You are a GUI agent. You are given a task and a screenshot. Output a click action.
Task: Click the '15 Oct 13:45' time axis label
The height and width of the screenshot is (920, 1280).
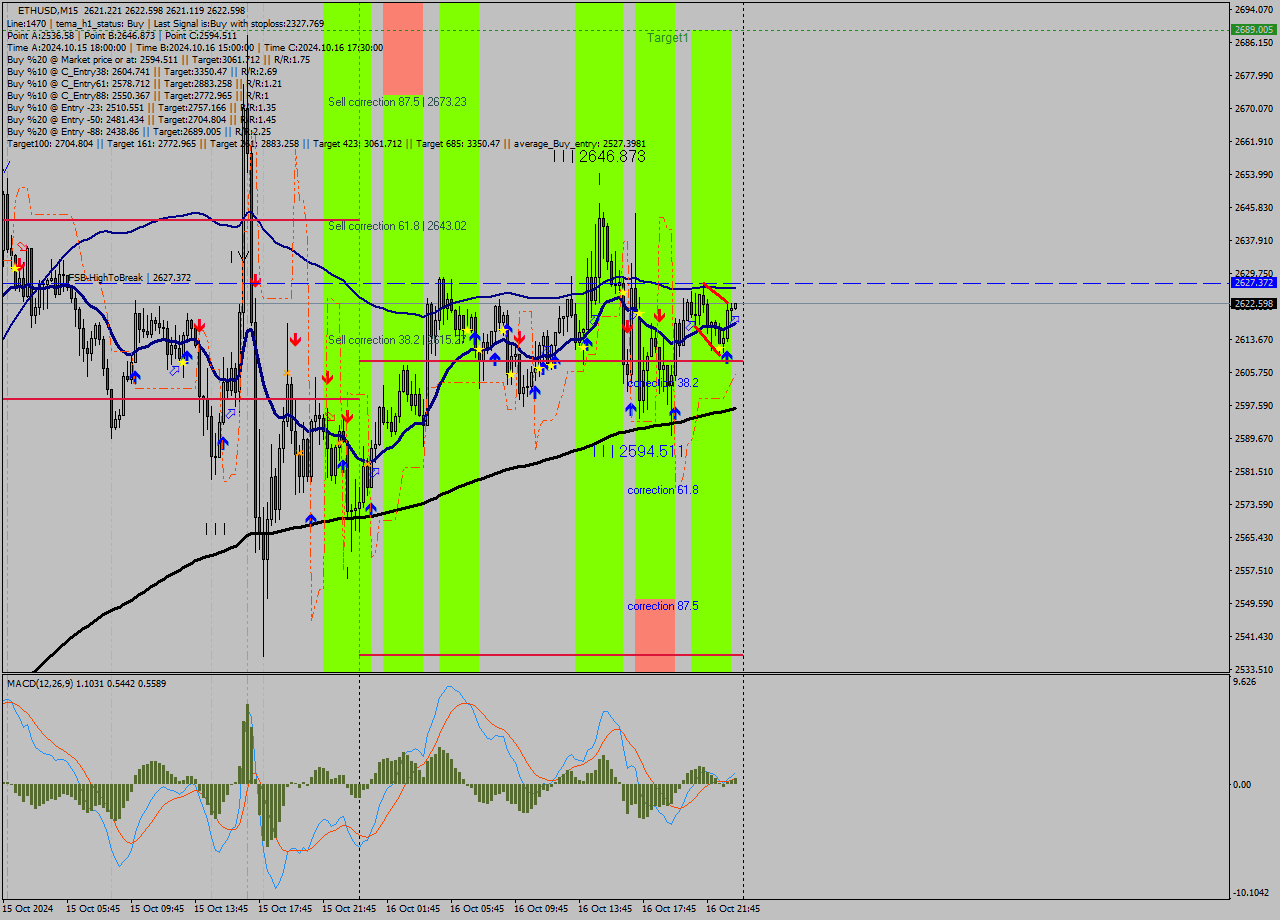(222, 909)
